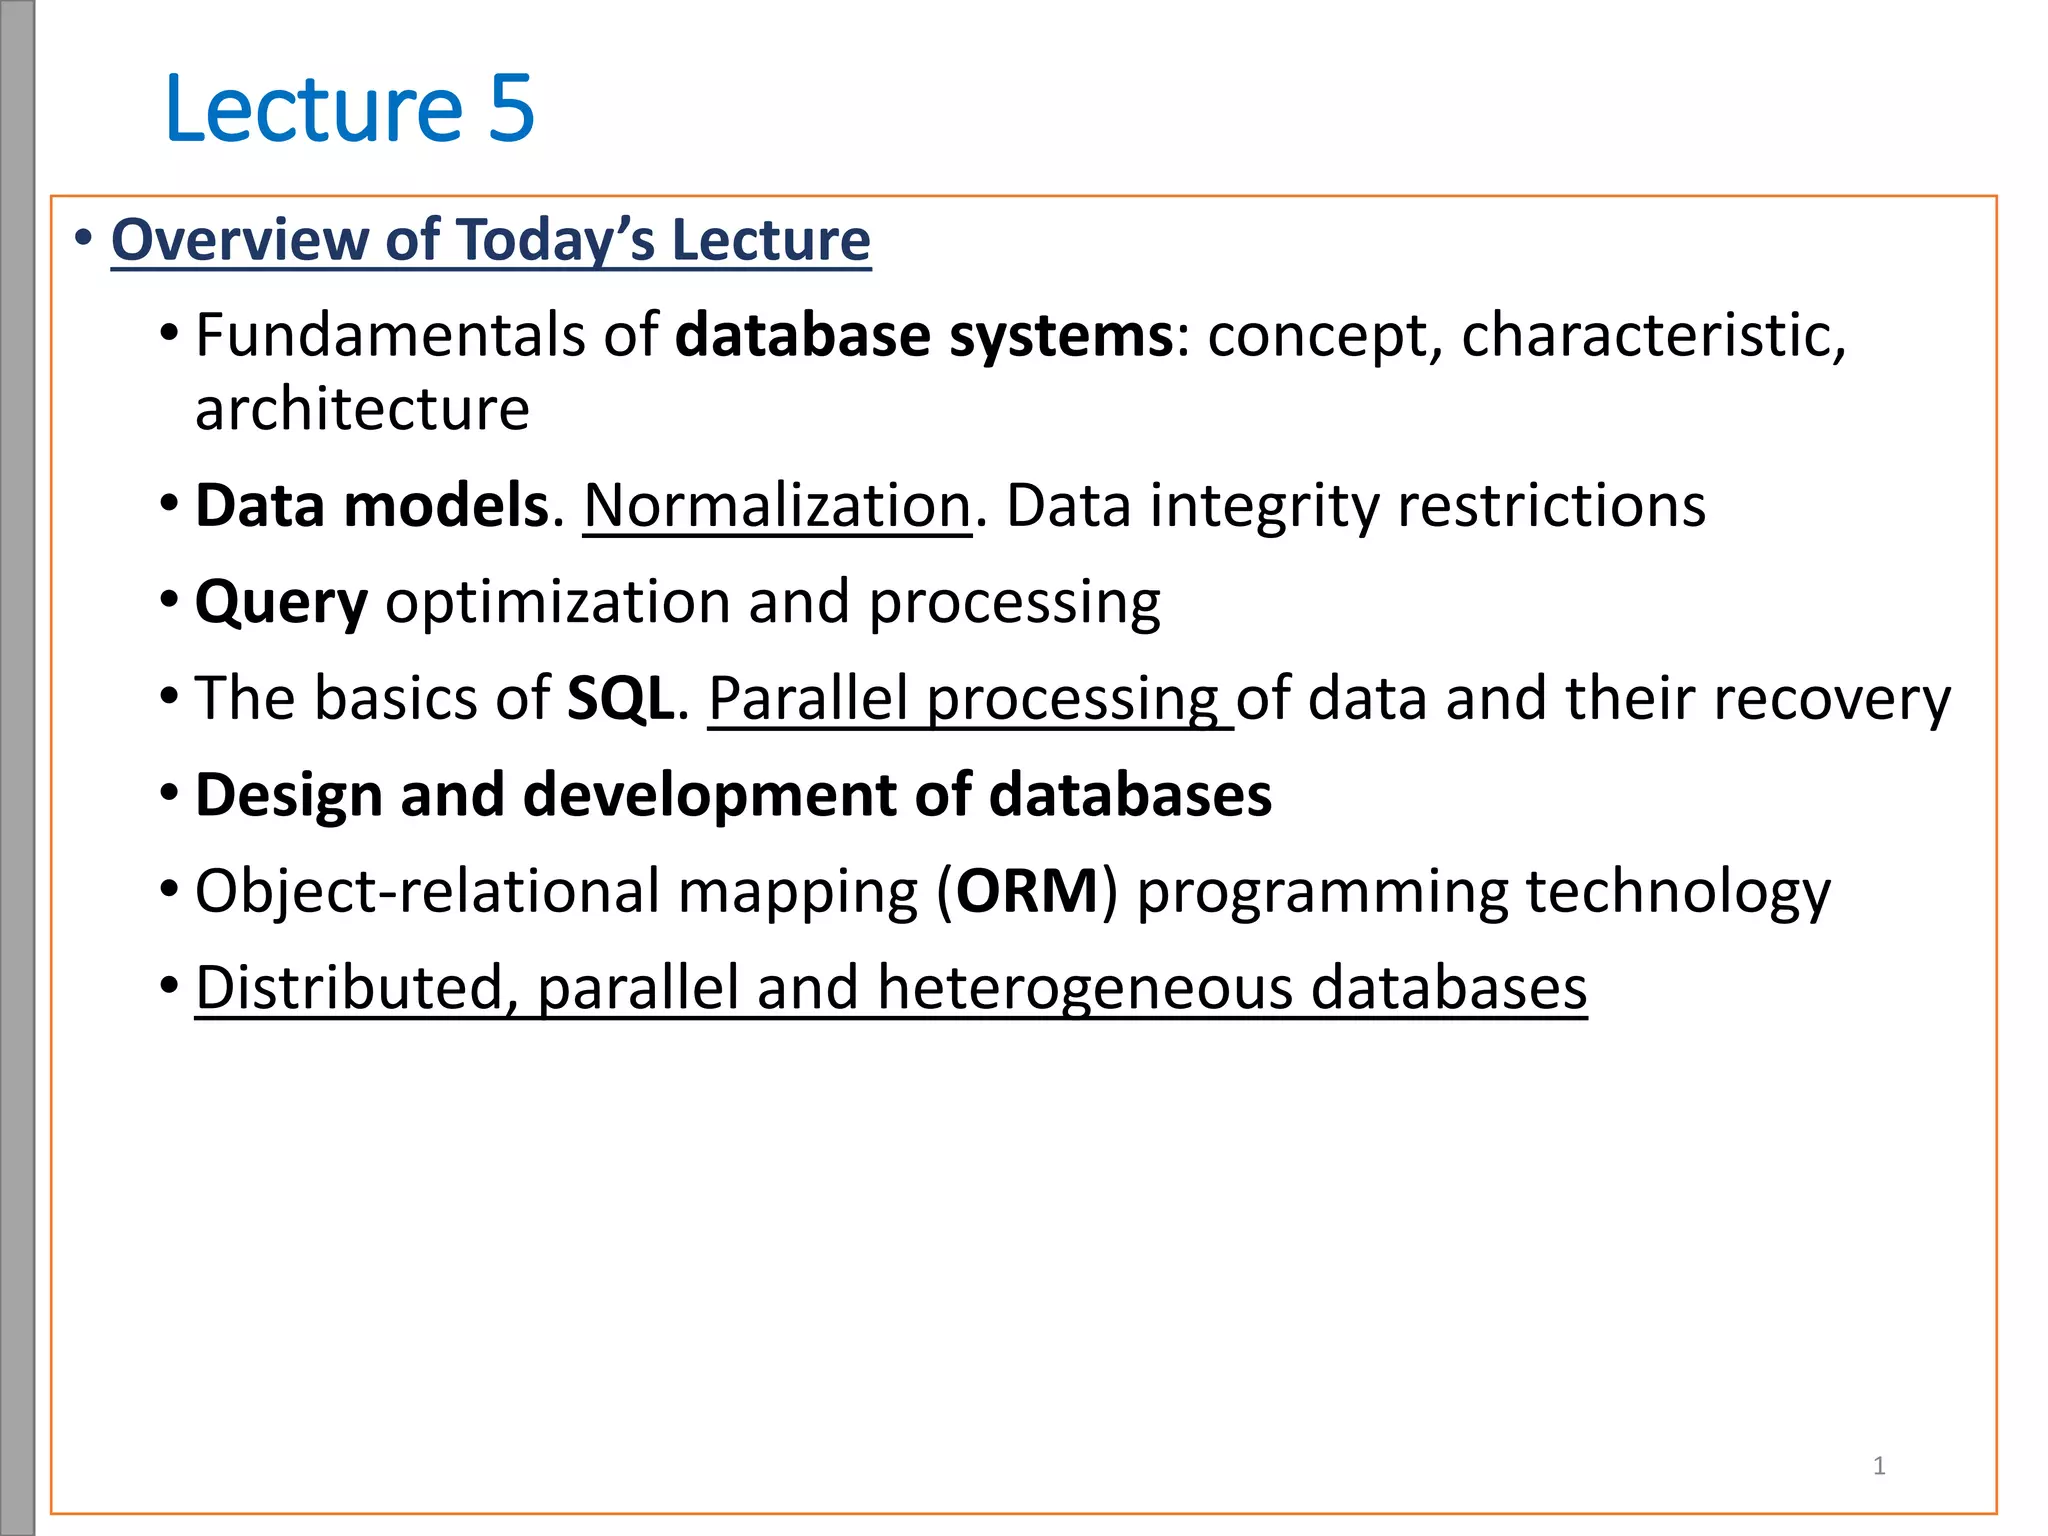Open the Overview of Today's Lecture link
The height and width of the screenshot is (1536, 2048).
490,241
